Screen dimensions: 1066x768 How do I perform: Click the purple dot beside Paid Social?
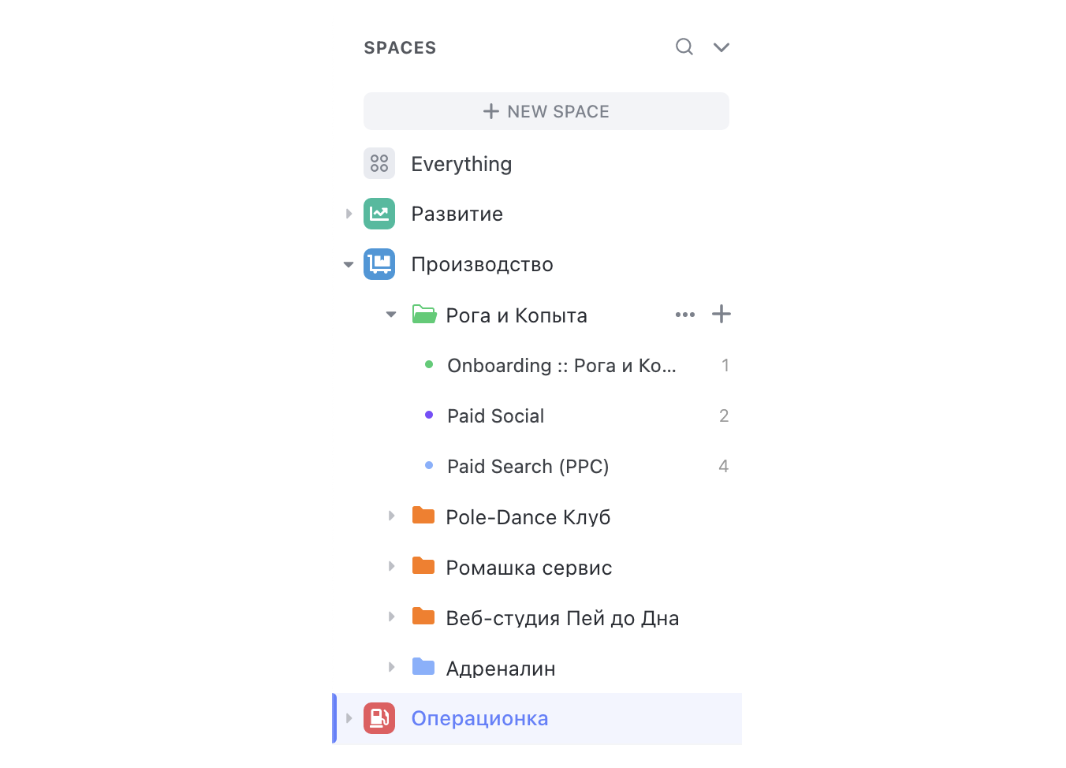point(429,415)
